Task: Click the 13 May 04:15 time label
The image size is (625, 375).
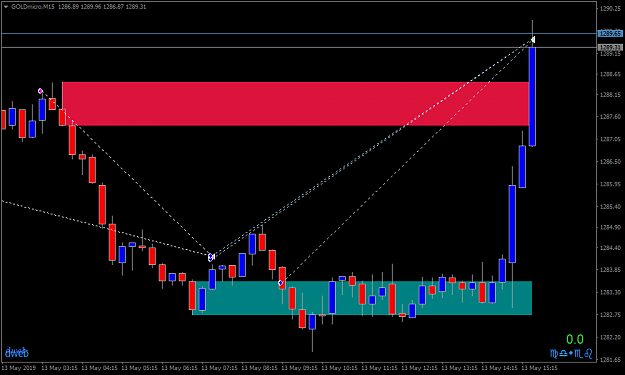Action: click(99, 368)
